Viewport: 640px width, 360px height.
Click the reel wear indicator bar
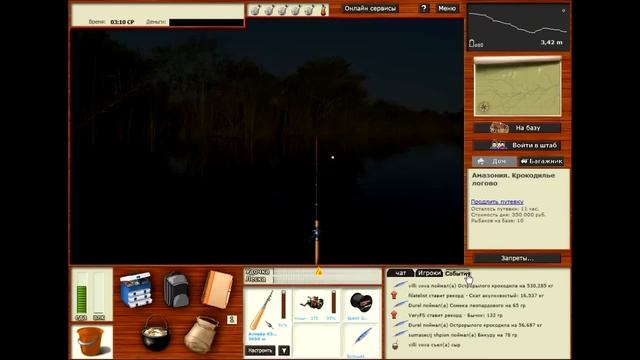click(334, 302)
